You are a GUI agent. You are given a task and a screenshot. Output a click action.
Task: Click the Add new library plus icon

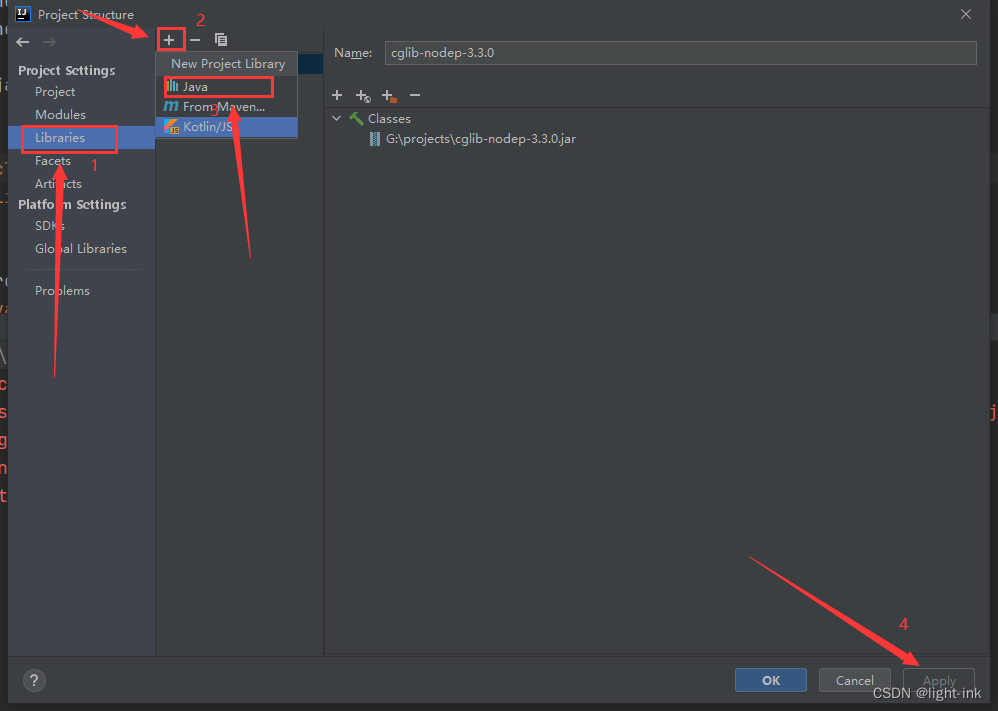click(169, 40)
